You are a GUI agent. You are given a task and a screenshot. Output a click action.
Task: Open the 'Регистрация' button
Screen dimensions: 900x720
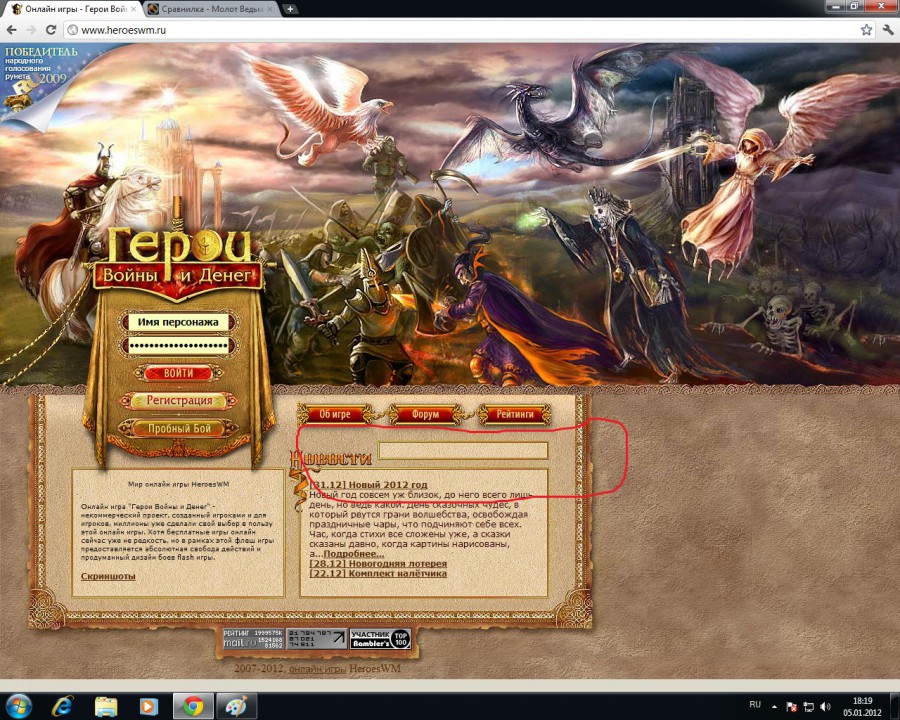pos(179,400)
